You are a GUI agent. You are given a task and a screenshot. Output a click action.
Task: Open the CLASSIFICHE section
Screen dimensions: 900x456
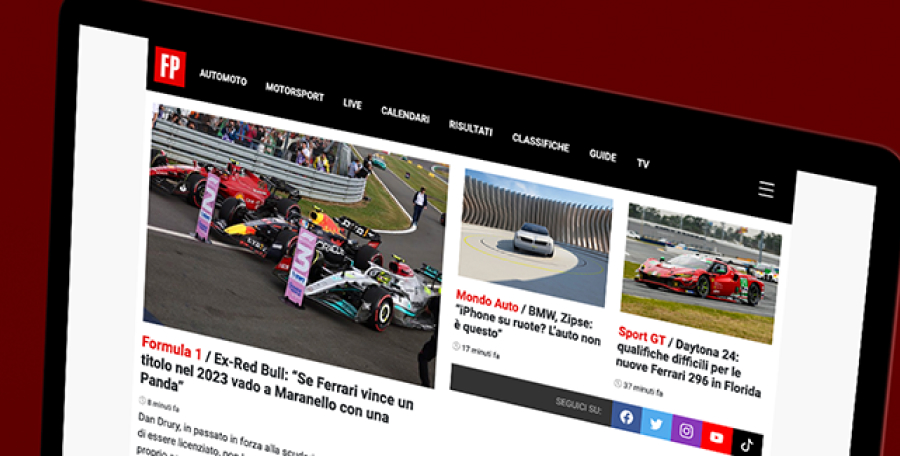(x=541, y=142)
